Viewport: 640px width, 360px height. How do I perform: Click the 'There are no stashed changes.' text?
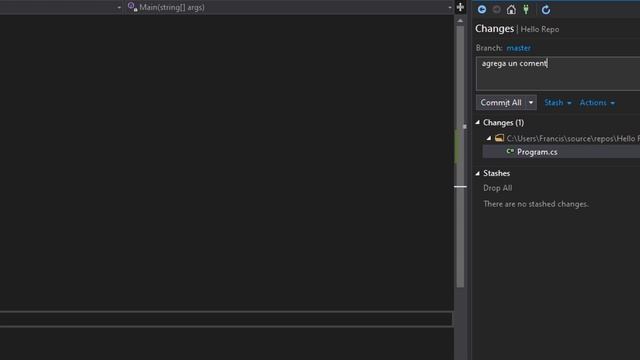[x=536, y=204]
